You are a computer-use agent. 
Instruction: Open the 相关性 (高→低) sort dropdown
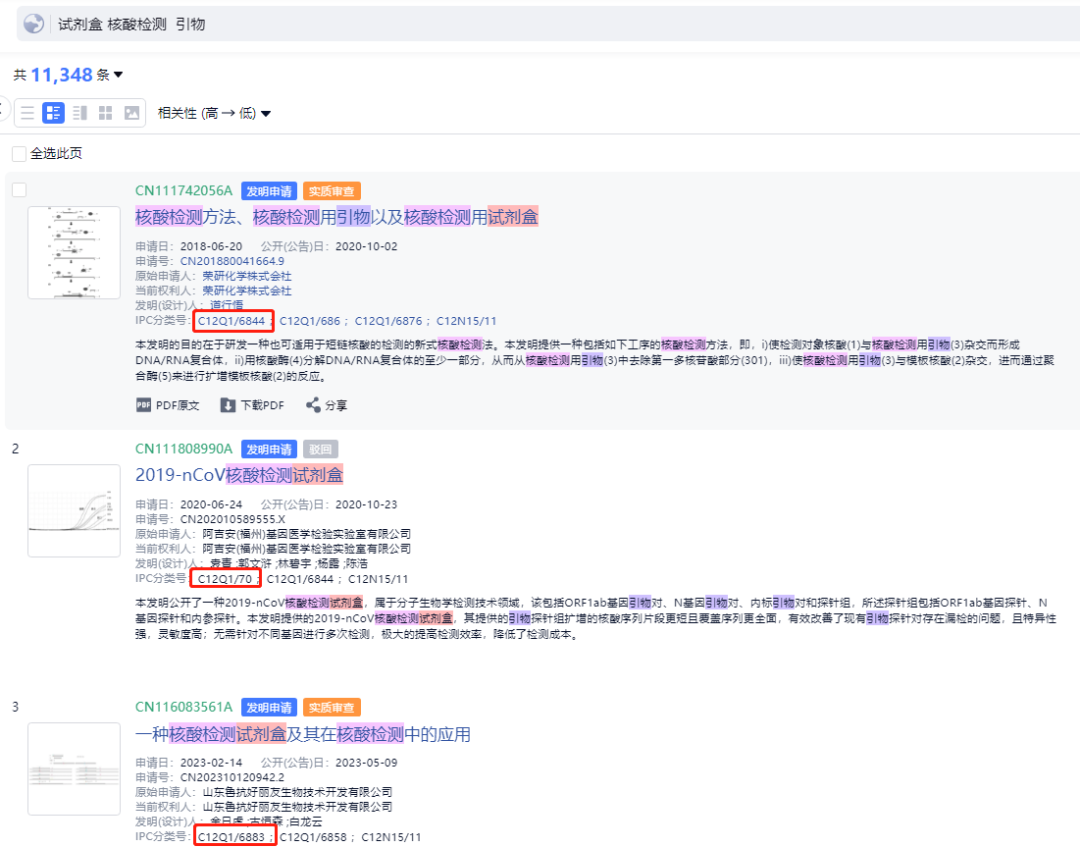point(214,113)
